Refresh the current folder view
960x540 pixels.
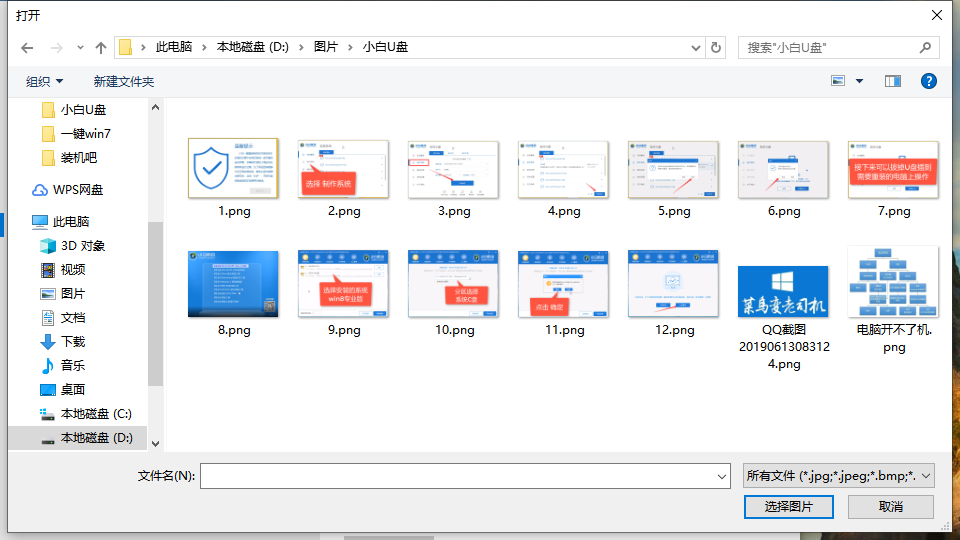[715, 47]
